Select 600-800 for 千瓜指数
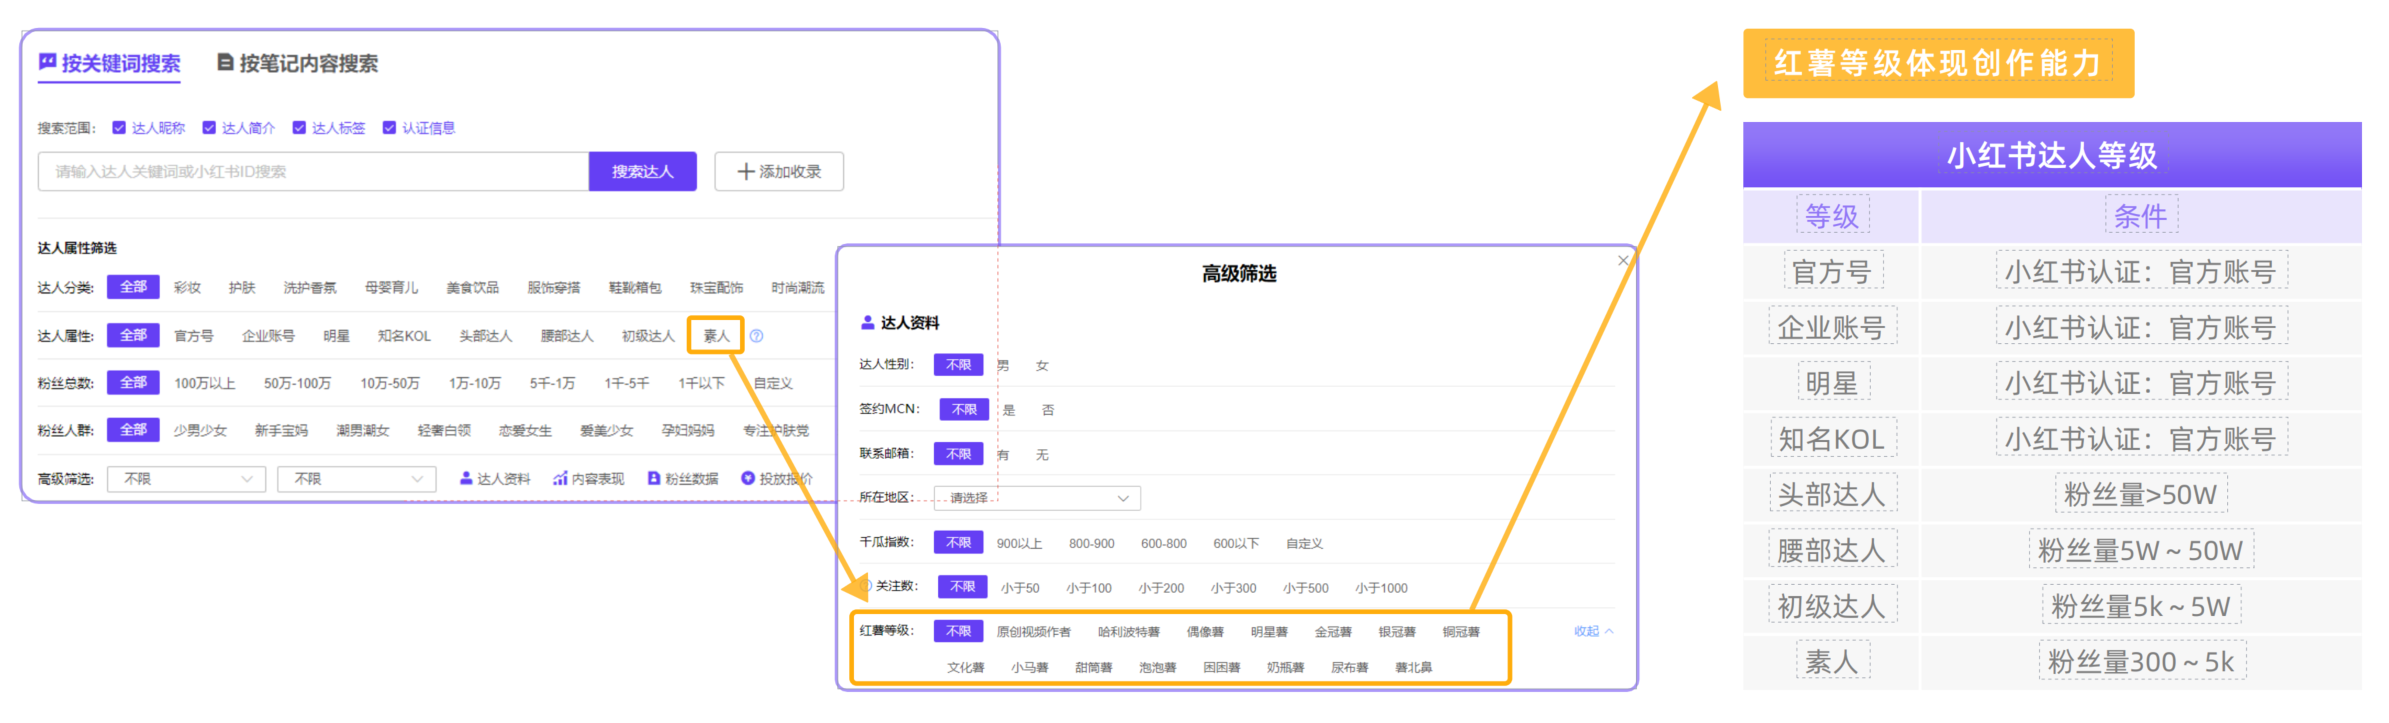The width and height of the screenshot is (2389, 723). coord(1164,544)
